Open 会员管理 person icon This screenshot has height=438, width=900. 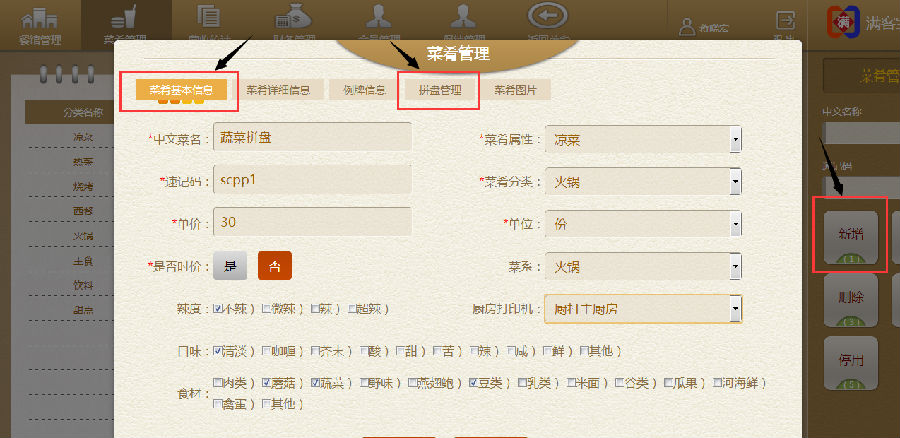click(378, 15)
